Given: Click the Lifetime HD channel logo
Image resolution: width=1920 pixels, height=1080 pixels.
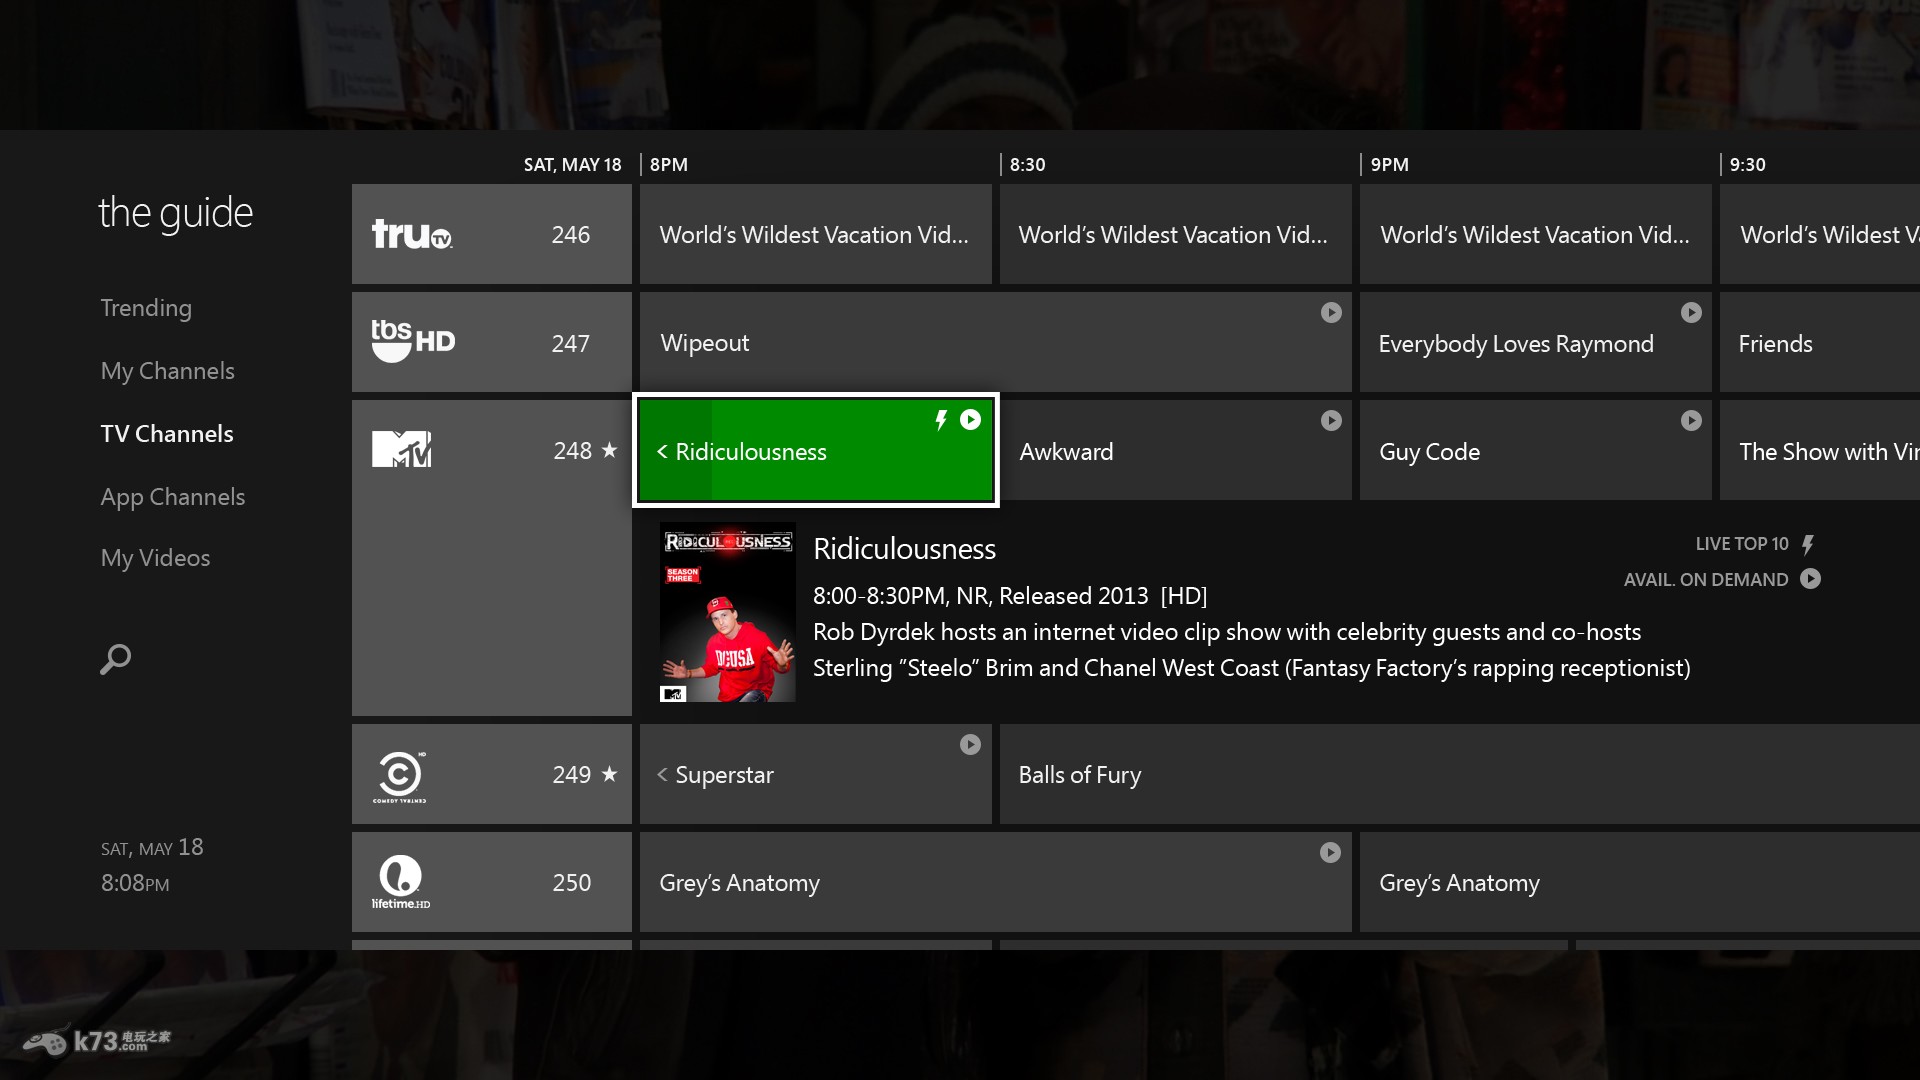Looking at the screenshot, I should pyautogui.click(x=401, y=881).
